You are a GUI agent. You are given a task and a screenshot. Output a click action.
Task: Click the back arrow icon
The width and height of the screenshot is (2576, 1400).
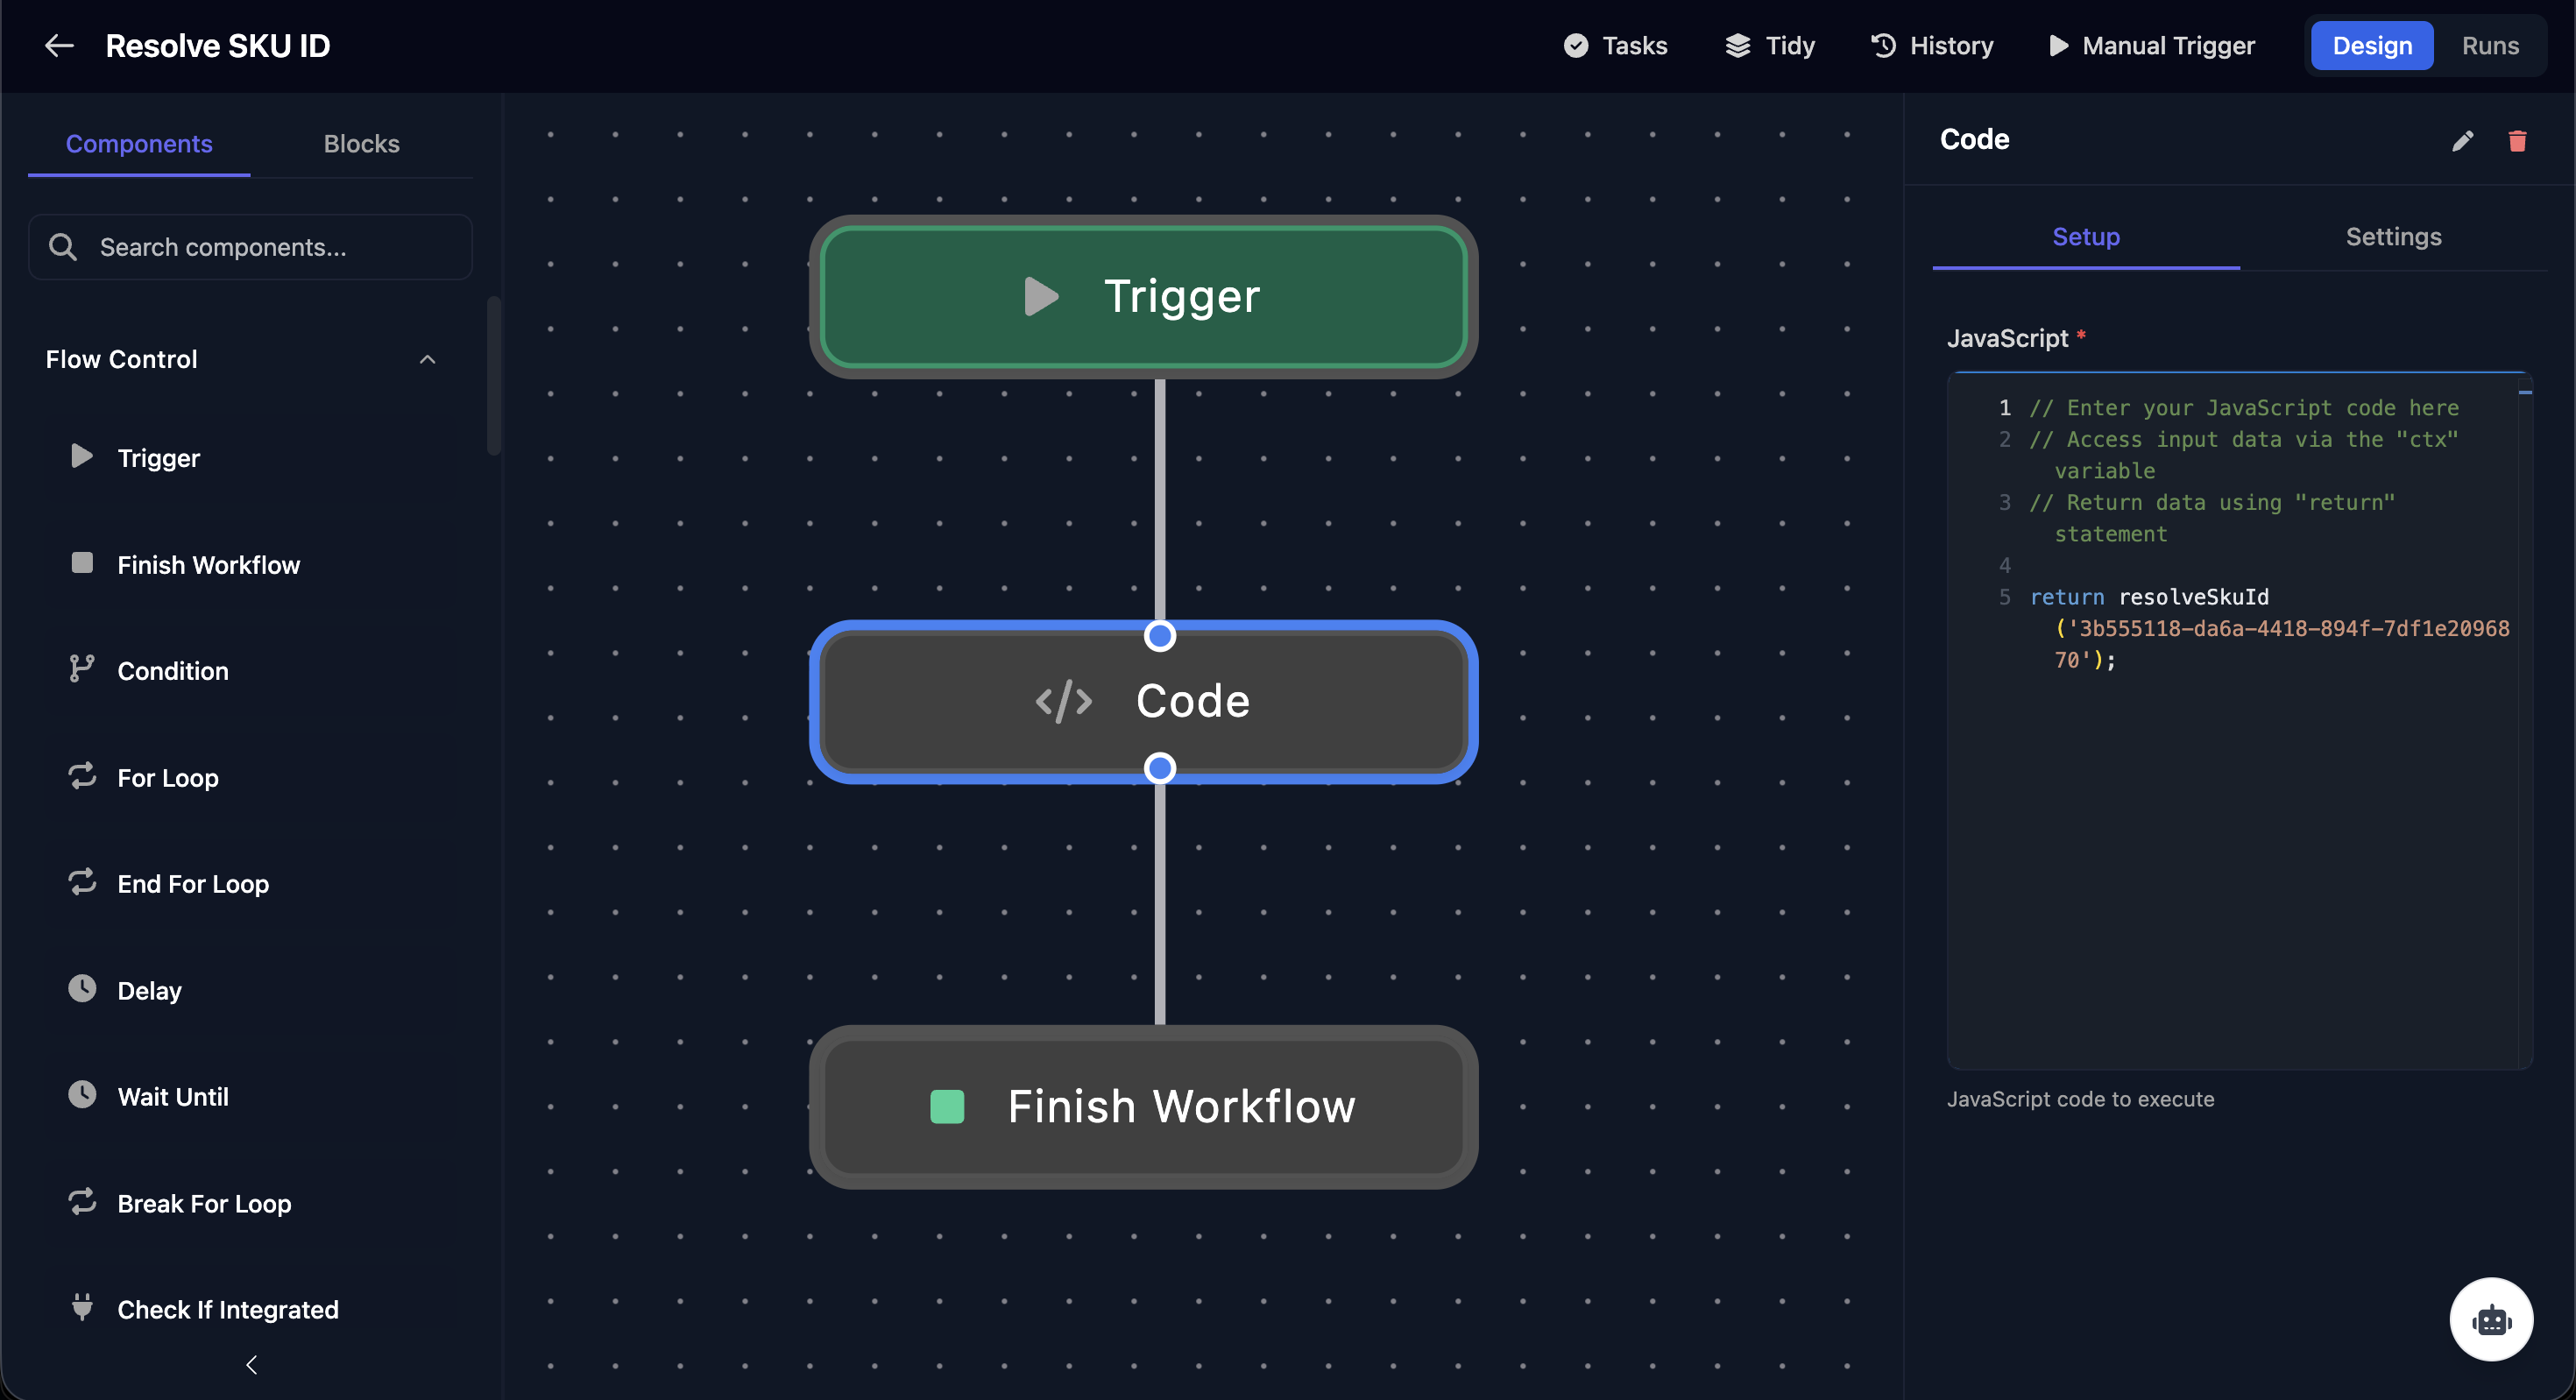point(59,46)
